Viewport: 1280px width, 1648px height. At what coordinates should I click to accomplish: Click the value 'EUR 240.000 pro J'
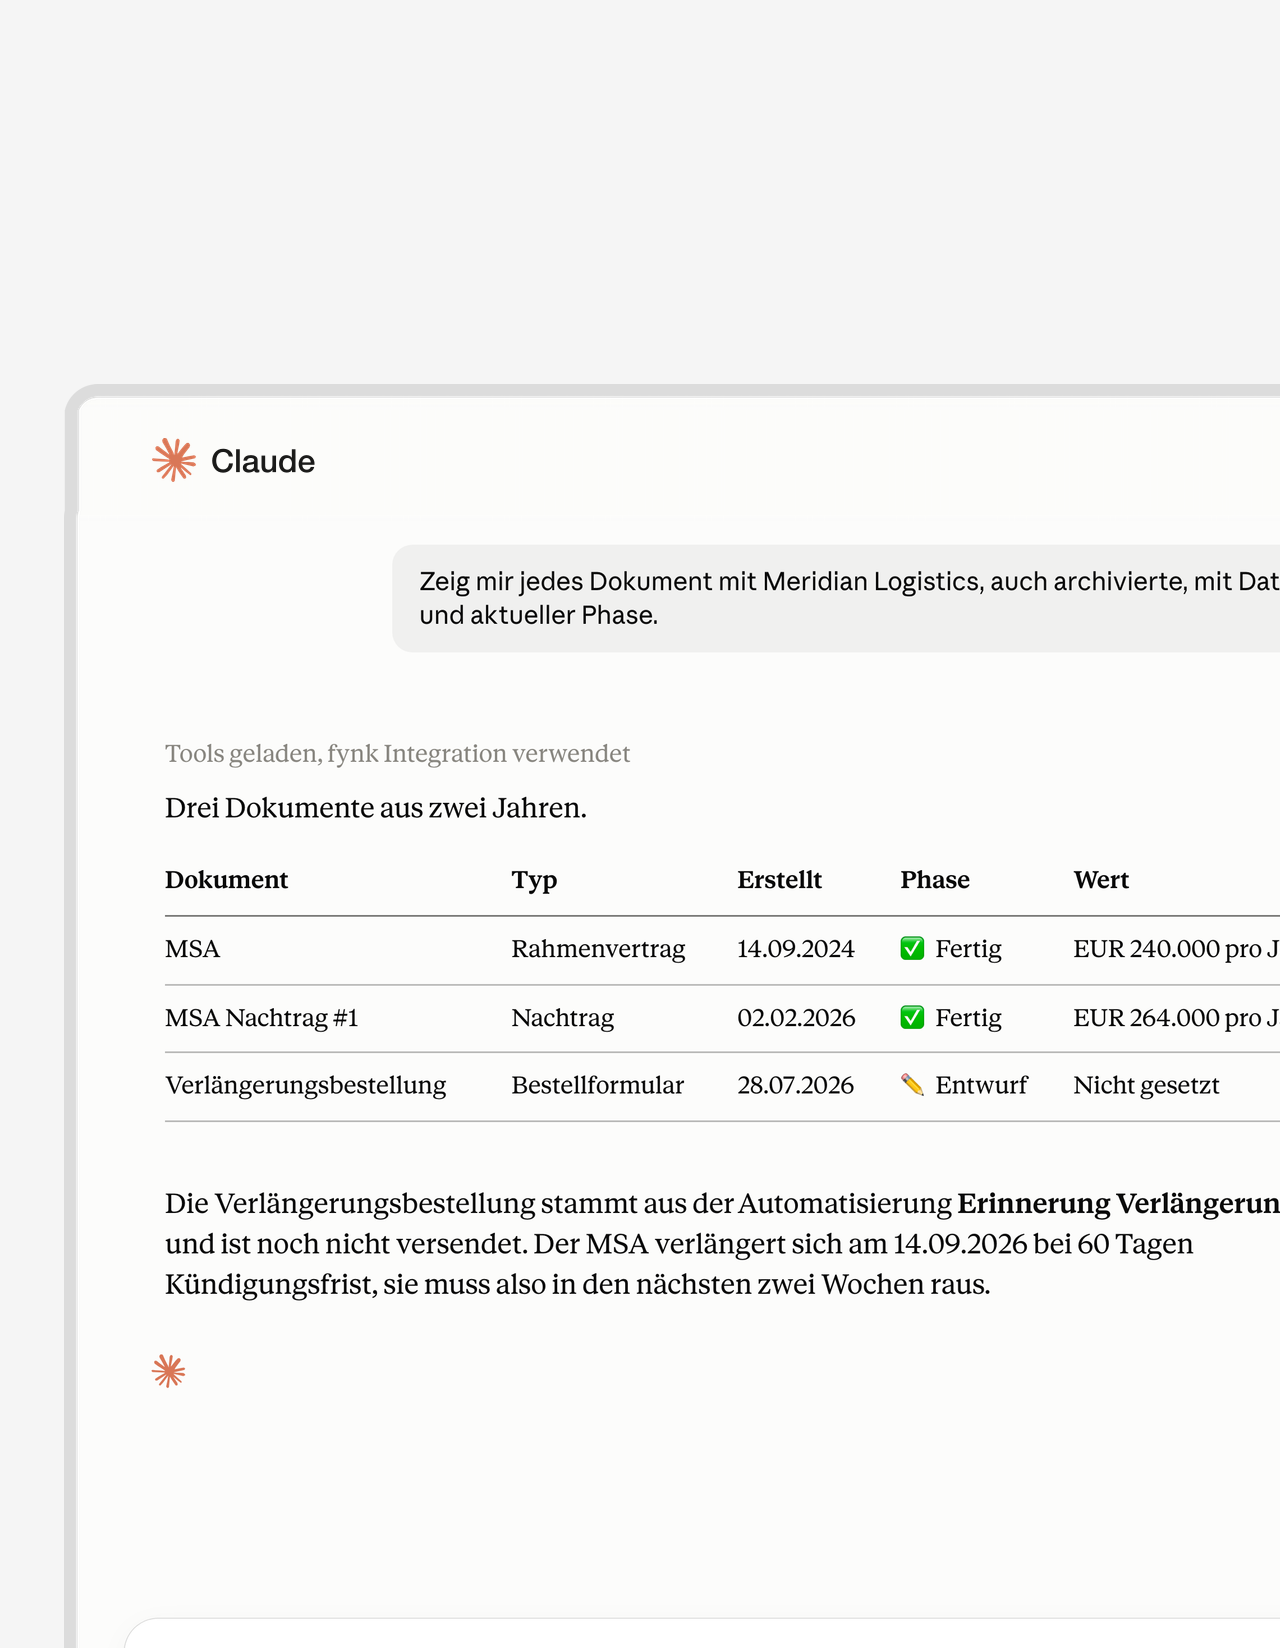click(x=1176, y=949)
